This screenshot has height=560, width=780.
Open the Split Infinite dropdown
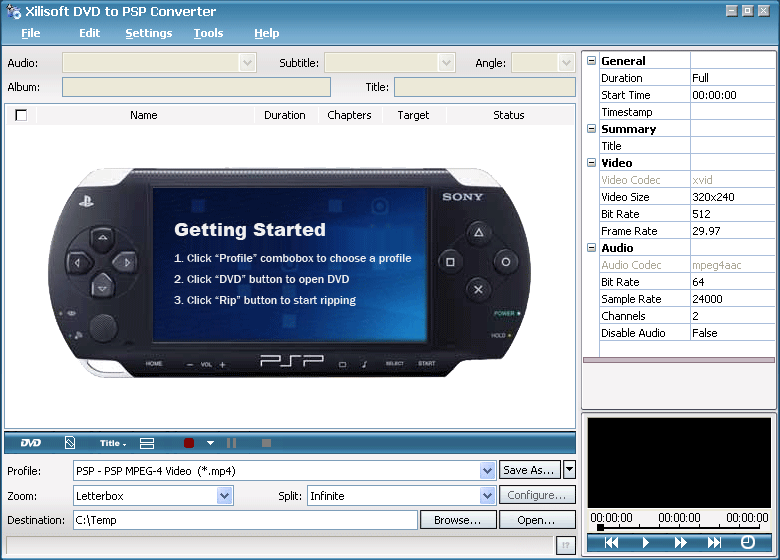[x=487, y=496]
